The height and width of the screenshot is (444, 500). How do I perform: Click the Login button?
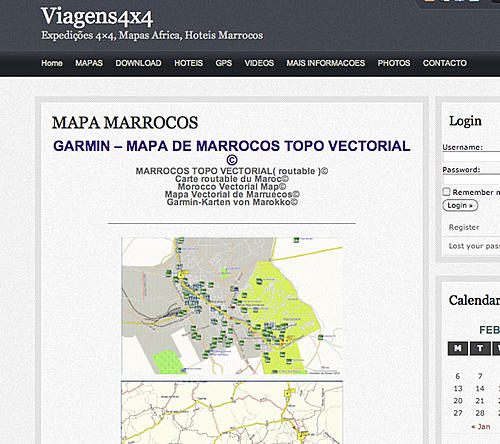tap(460, 205)
